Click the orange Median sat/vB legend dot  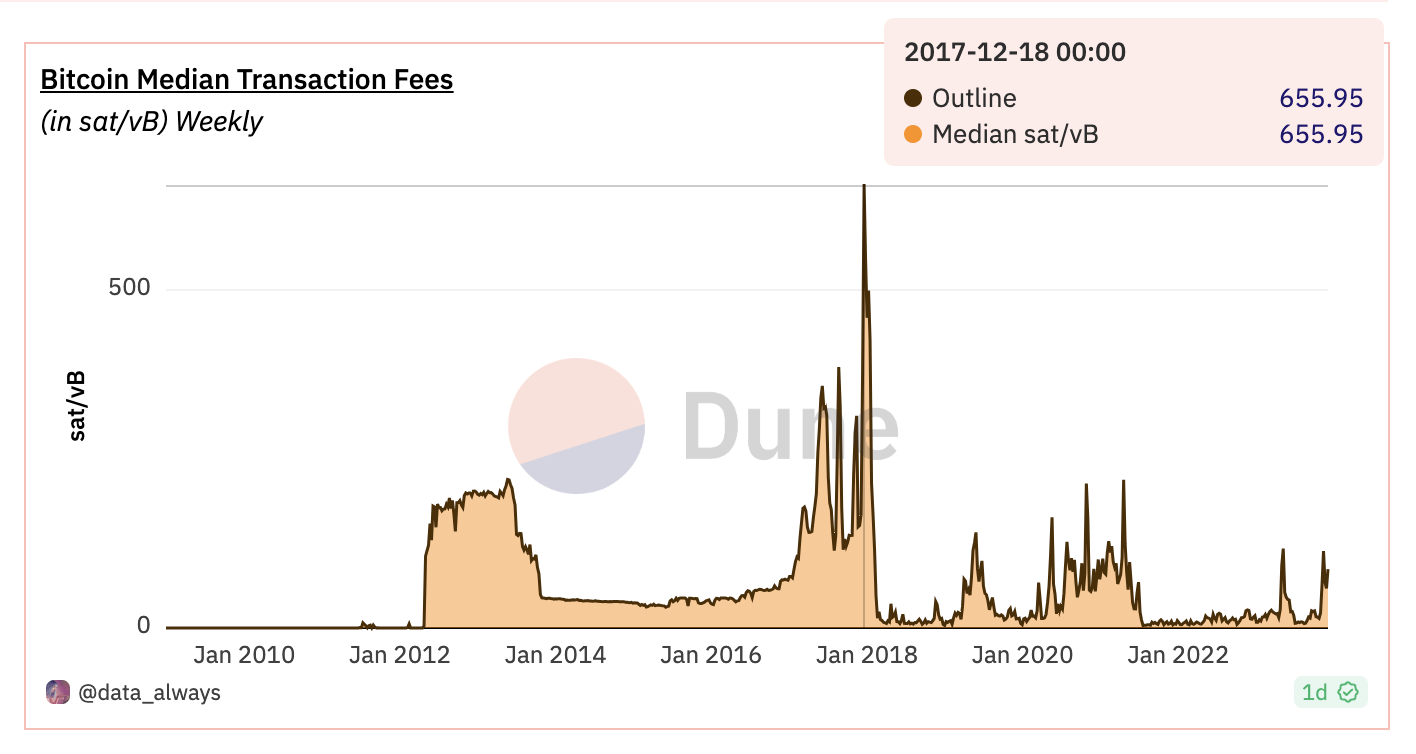pyautogui.click(x=912, y=134)
